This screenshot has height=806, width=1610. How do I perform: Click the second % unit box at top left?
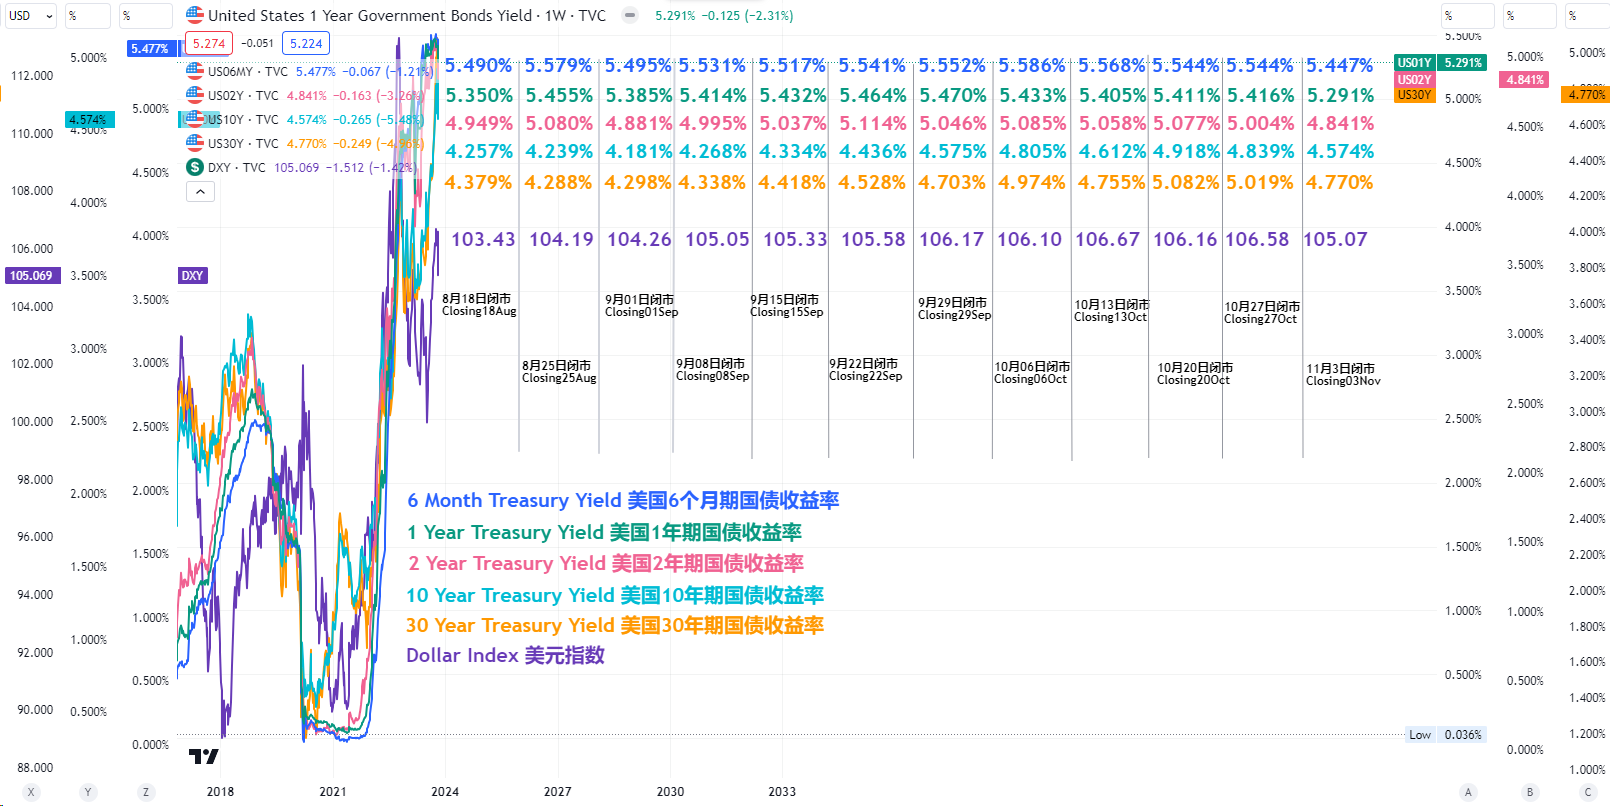(87, 16)
